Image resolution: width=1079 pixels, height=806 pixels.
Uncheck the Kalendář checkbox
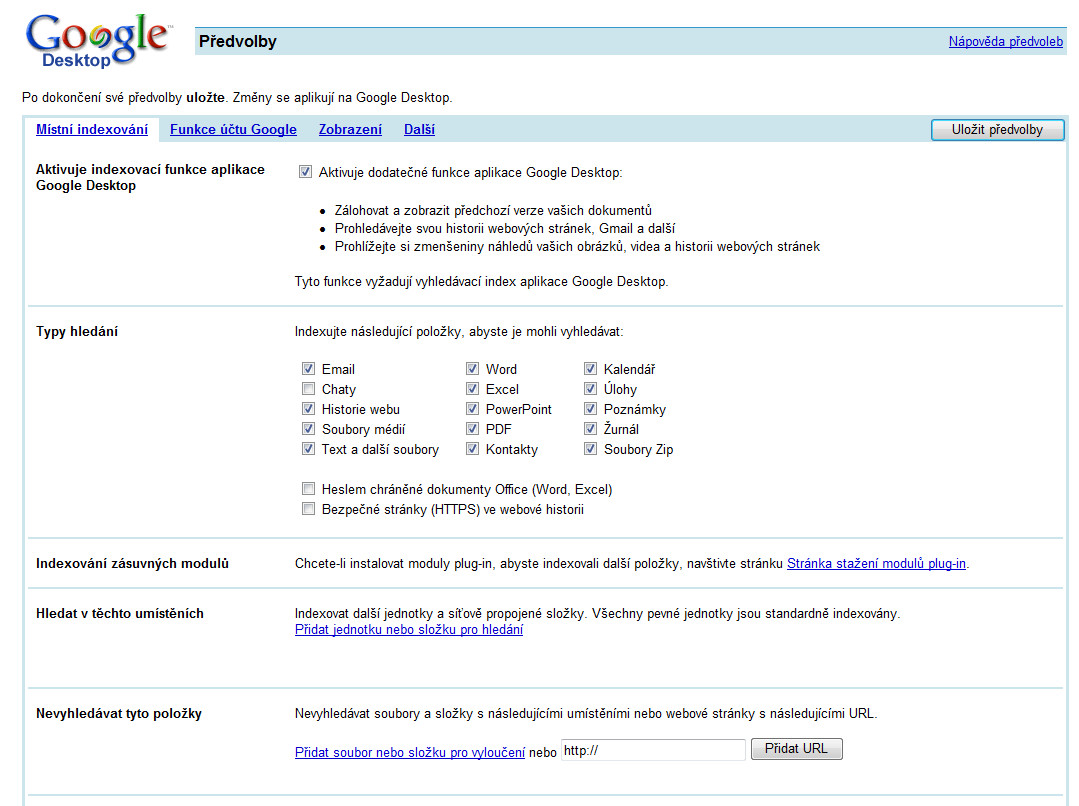coord(590,368)
